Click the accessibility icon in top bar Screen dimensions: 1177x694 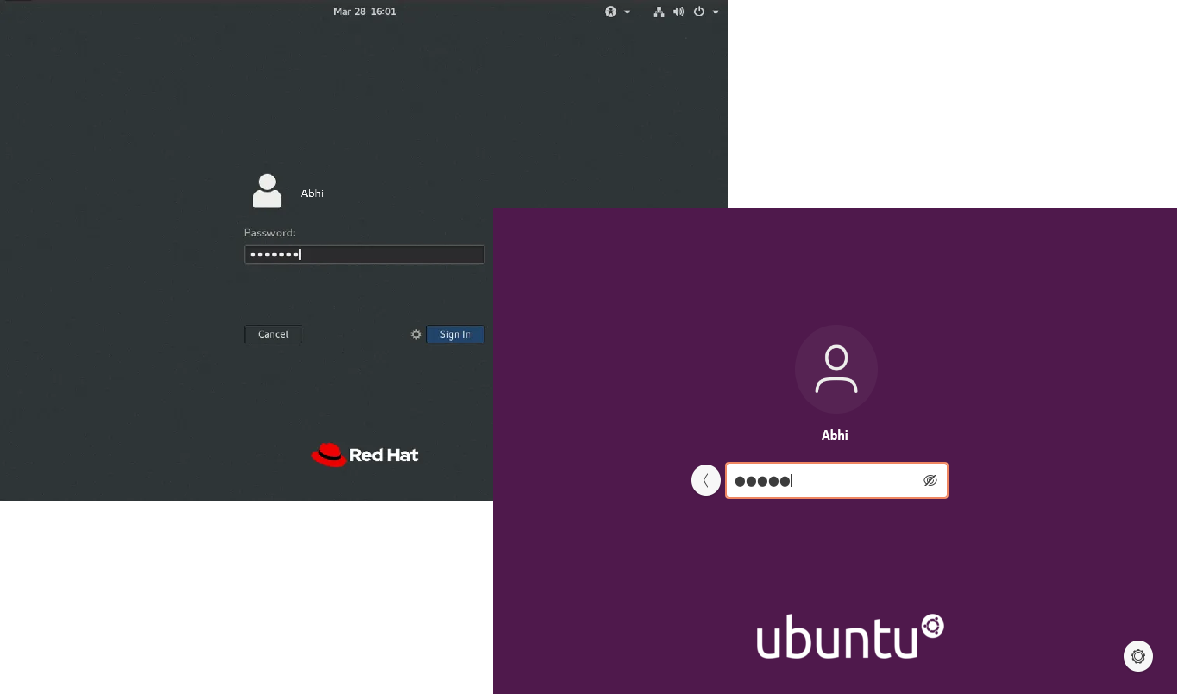tap(611, 12)
